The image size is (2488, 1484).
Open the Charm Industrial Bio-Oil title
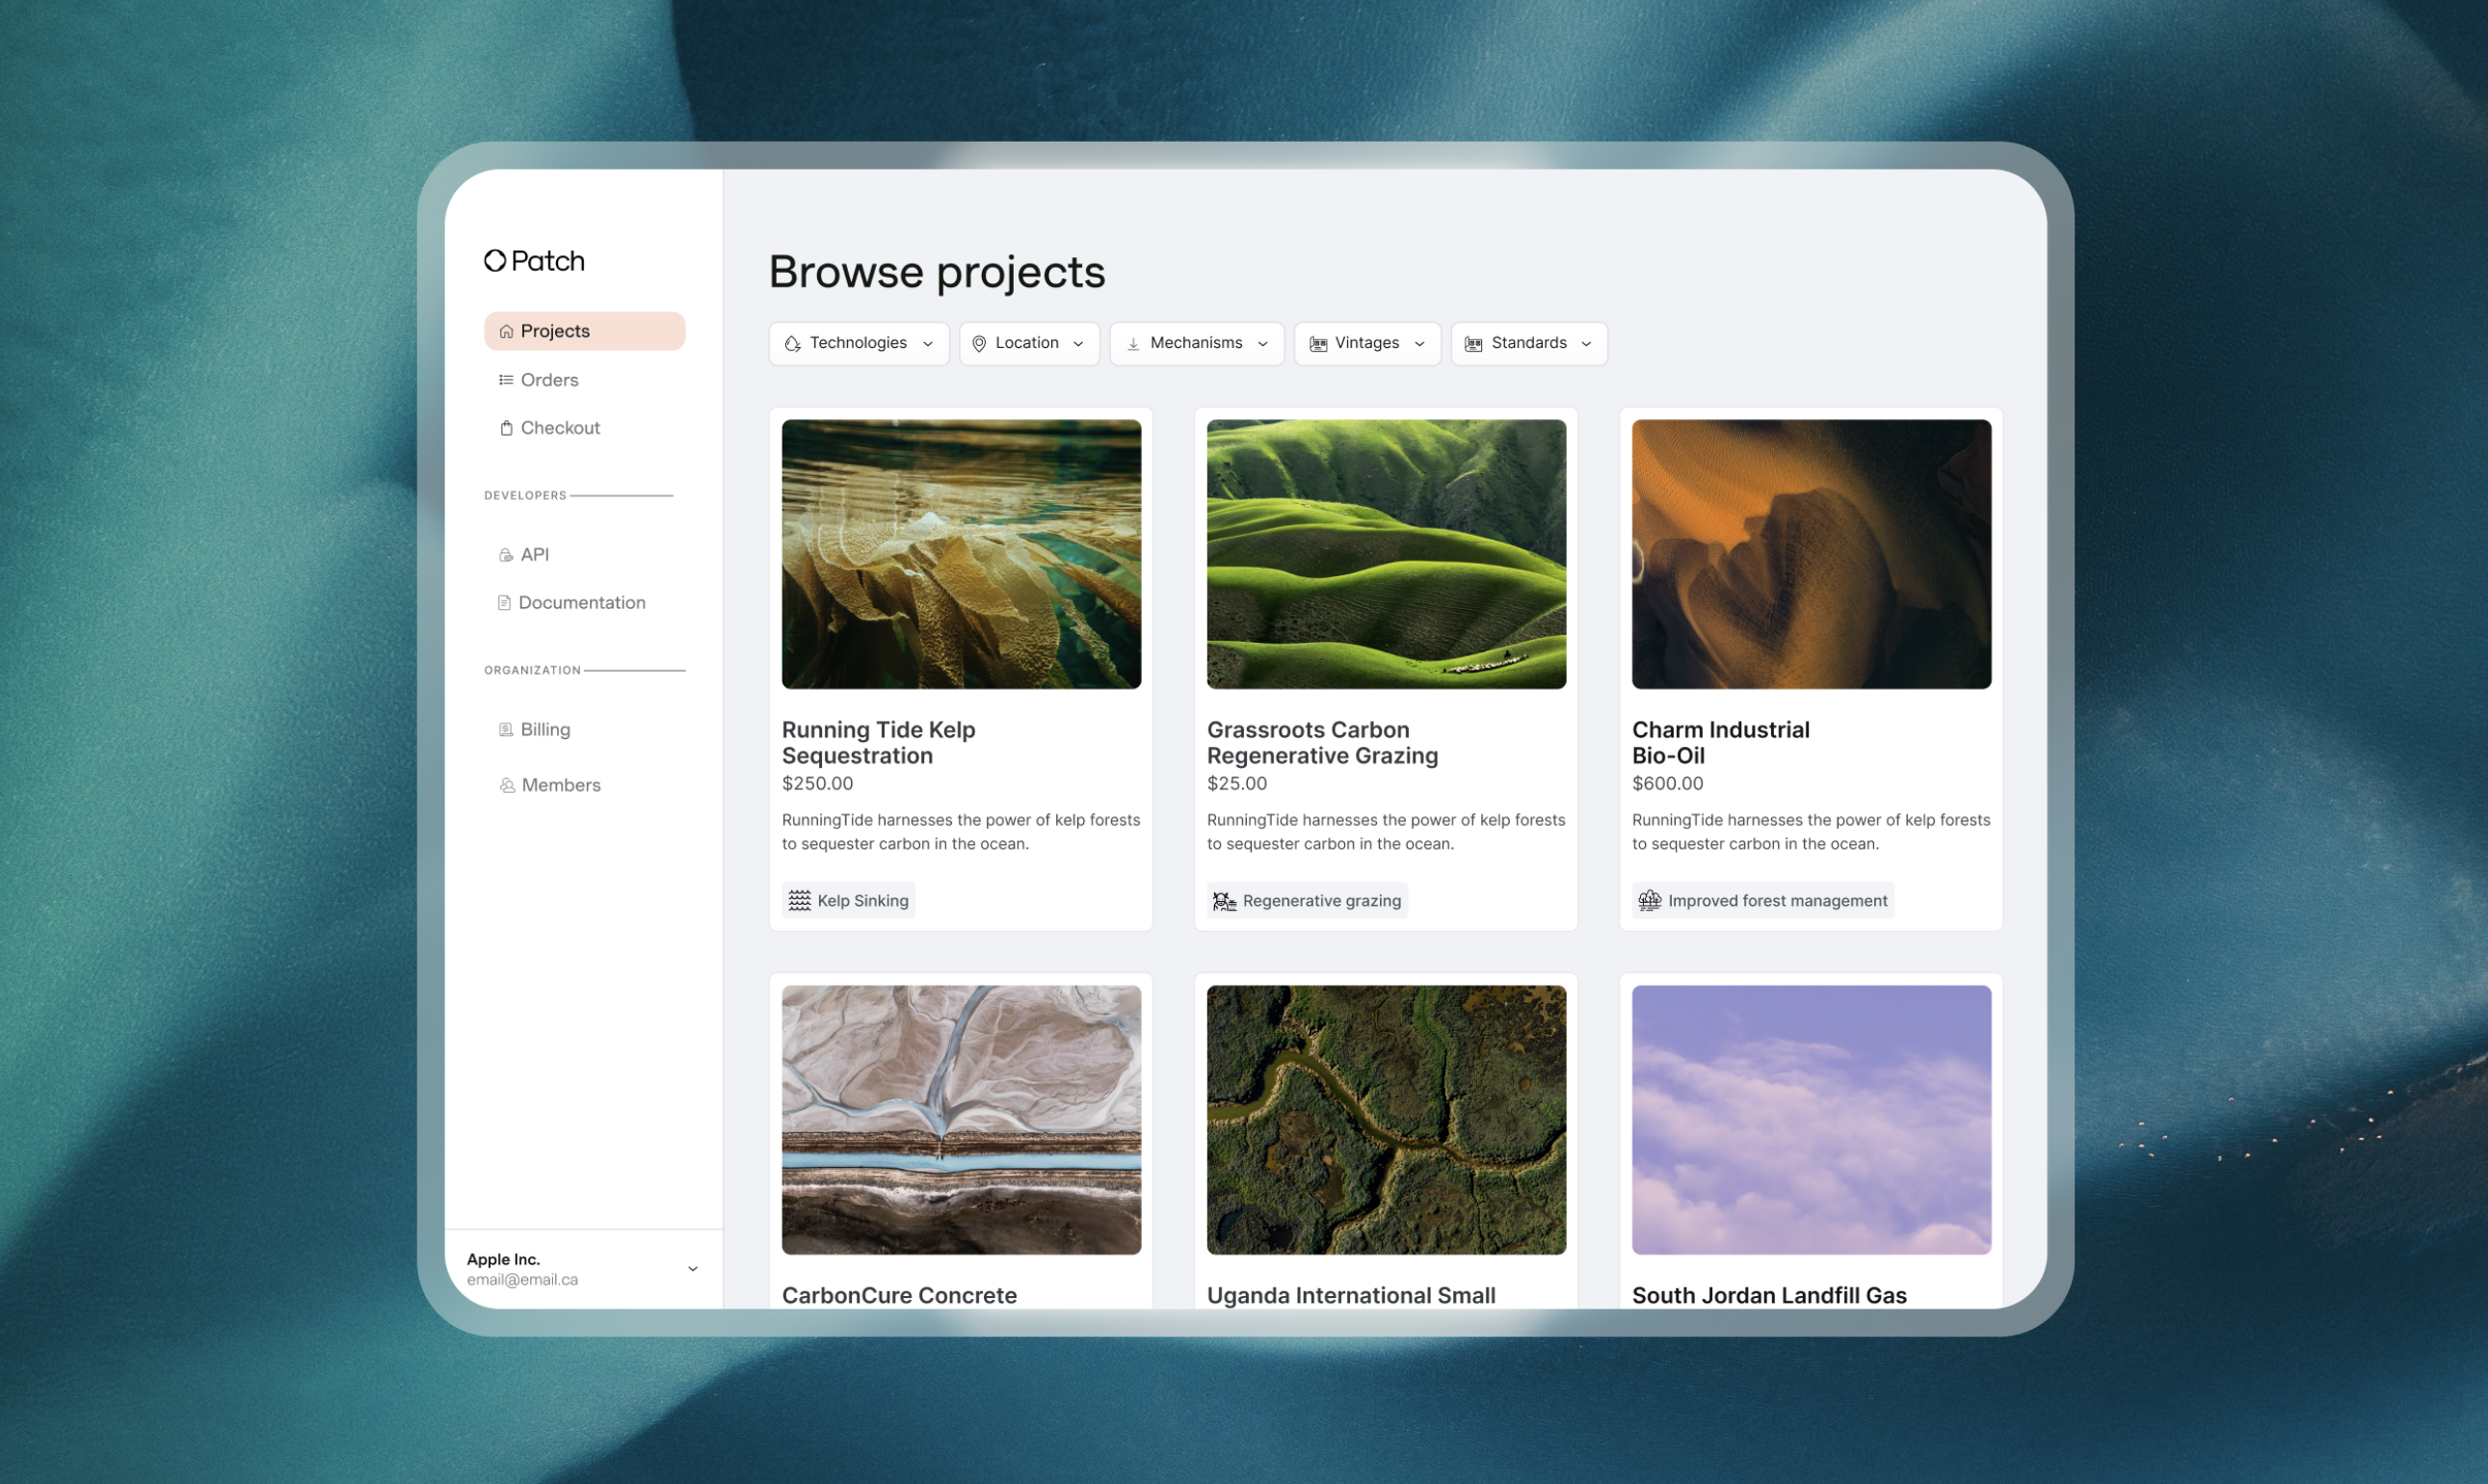(1721, 743)
